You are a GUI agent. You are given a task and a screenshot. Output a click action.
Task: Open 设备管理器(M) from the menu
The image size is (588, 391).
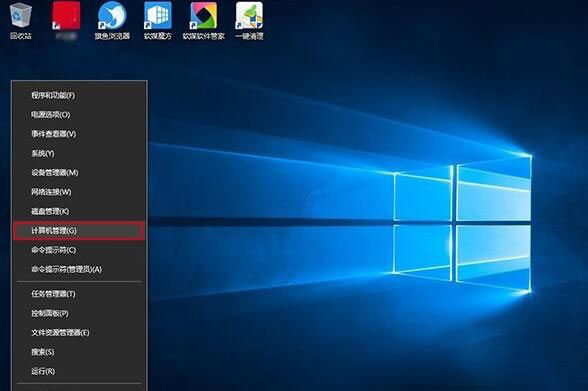[79, 173]
